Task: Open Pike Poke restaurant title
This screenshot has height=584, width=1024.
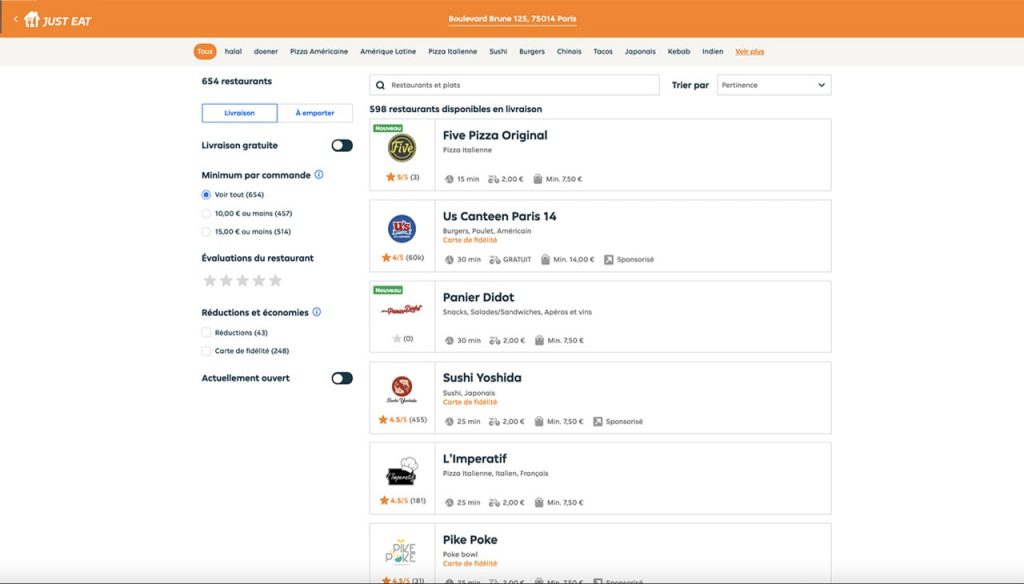Action: (470, 540)
